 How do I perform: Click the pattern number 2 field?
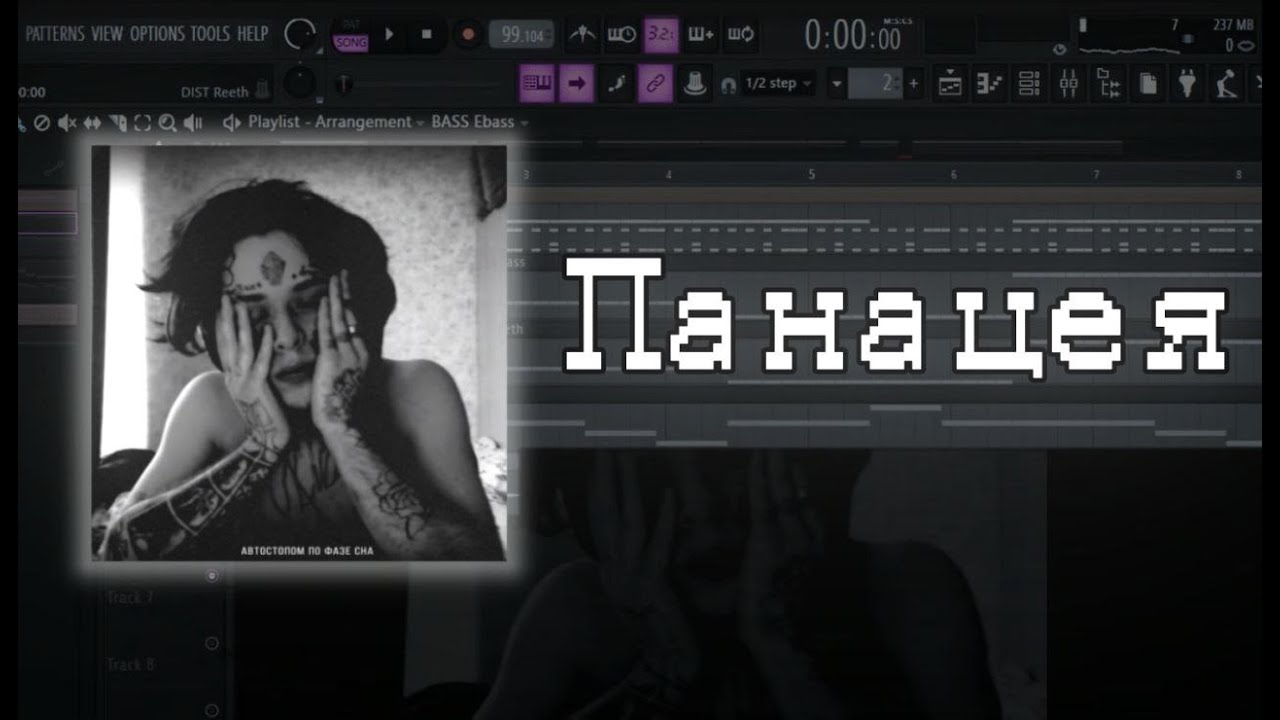tap(876, 84)
